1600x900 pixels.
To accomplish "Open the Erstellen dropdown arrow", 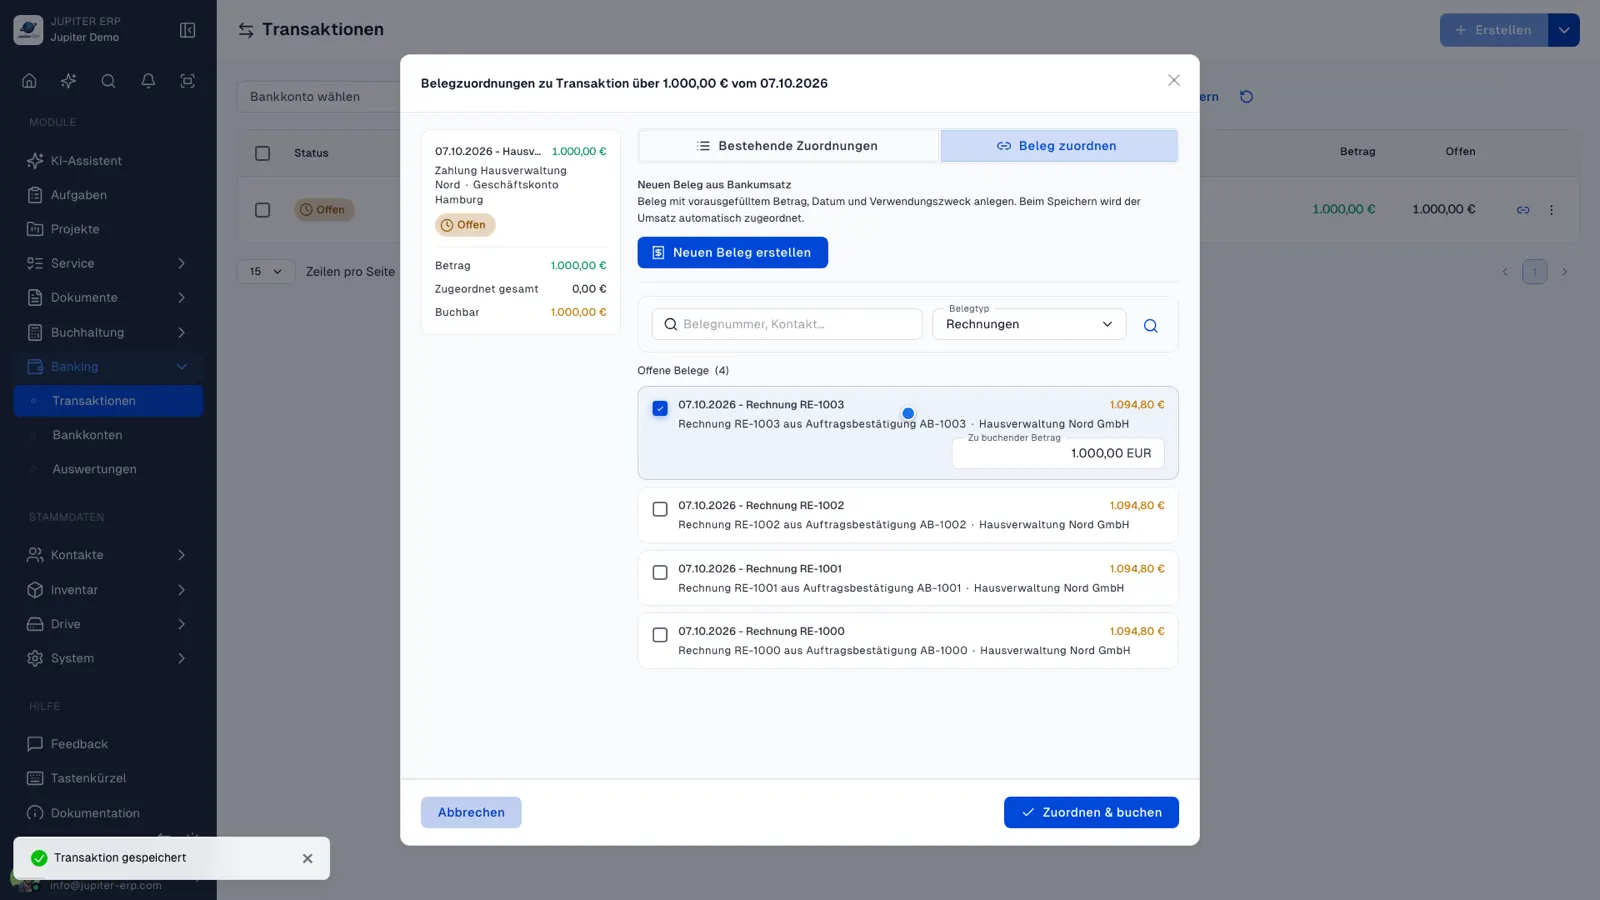I will click(x=1564, y=30).
